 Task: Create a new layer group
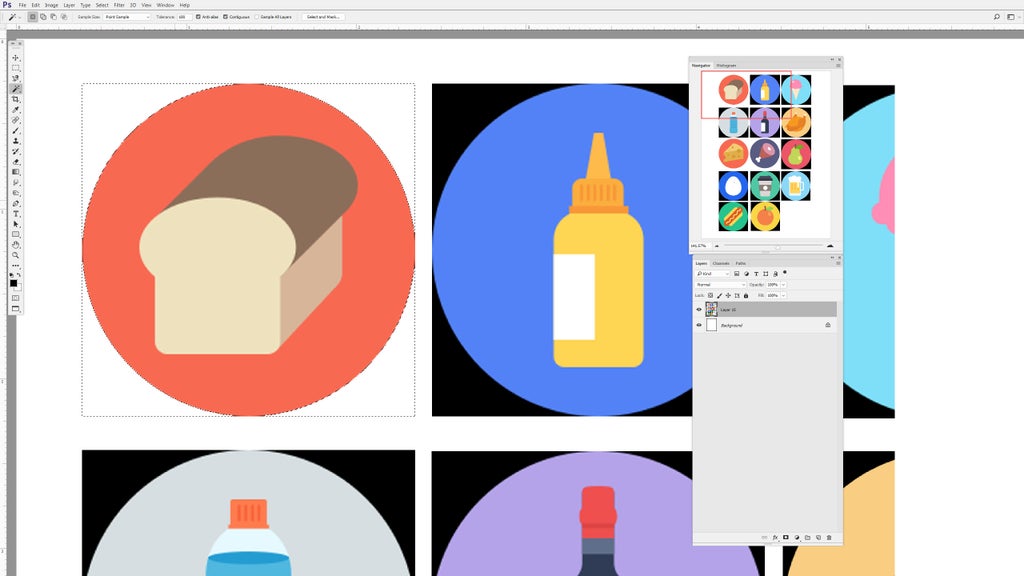[x=808, y=537]
